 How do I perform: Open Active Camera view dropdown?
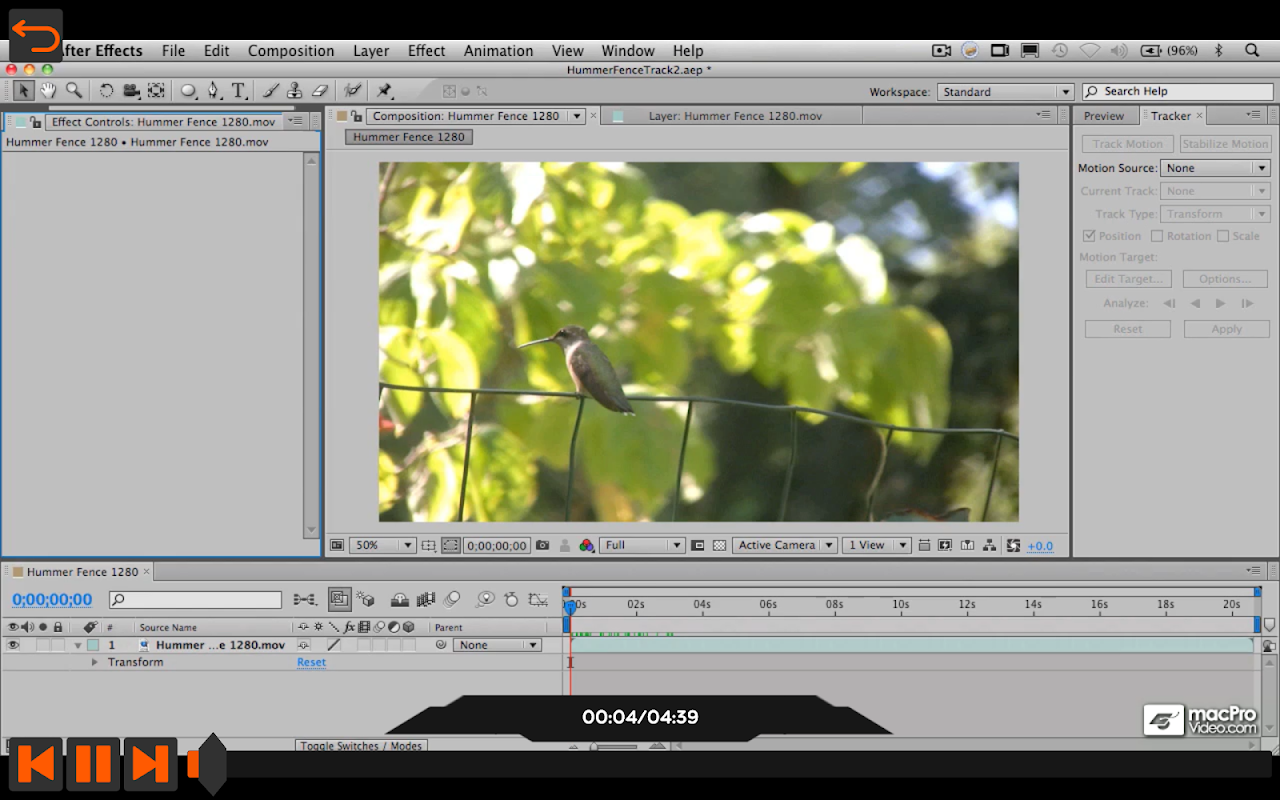785,546
